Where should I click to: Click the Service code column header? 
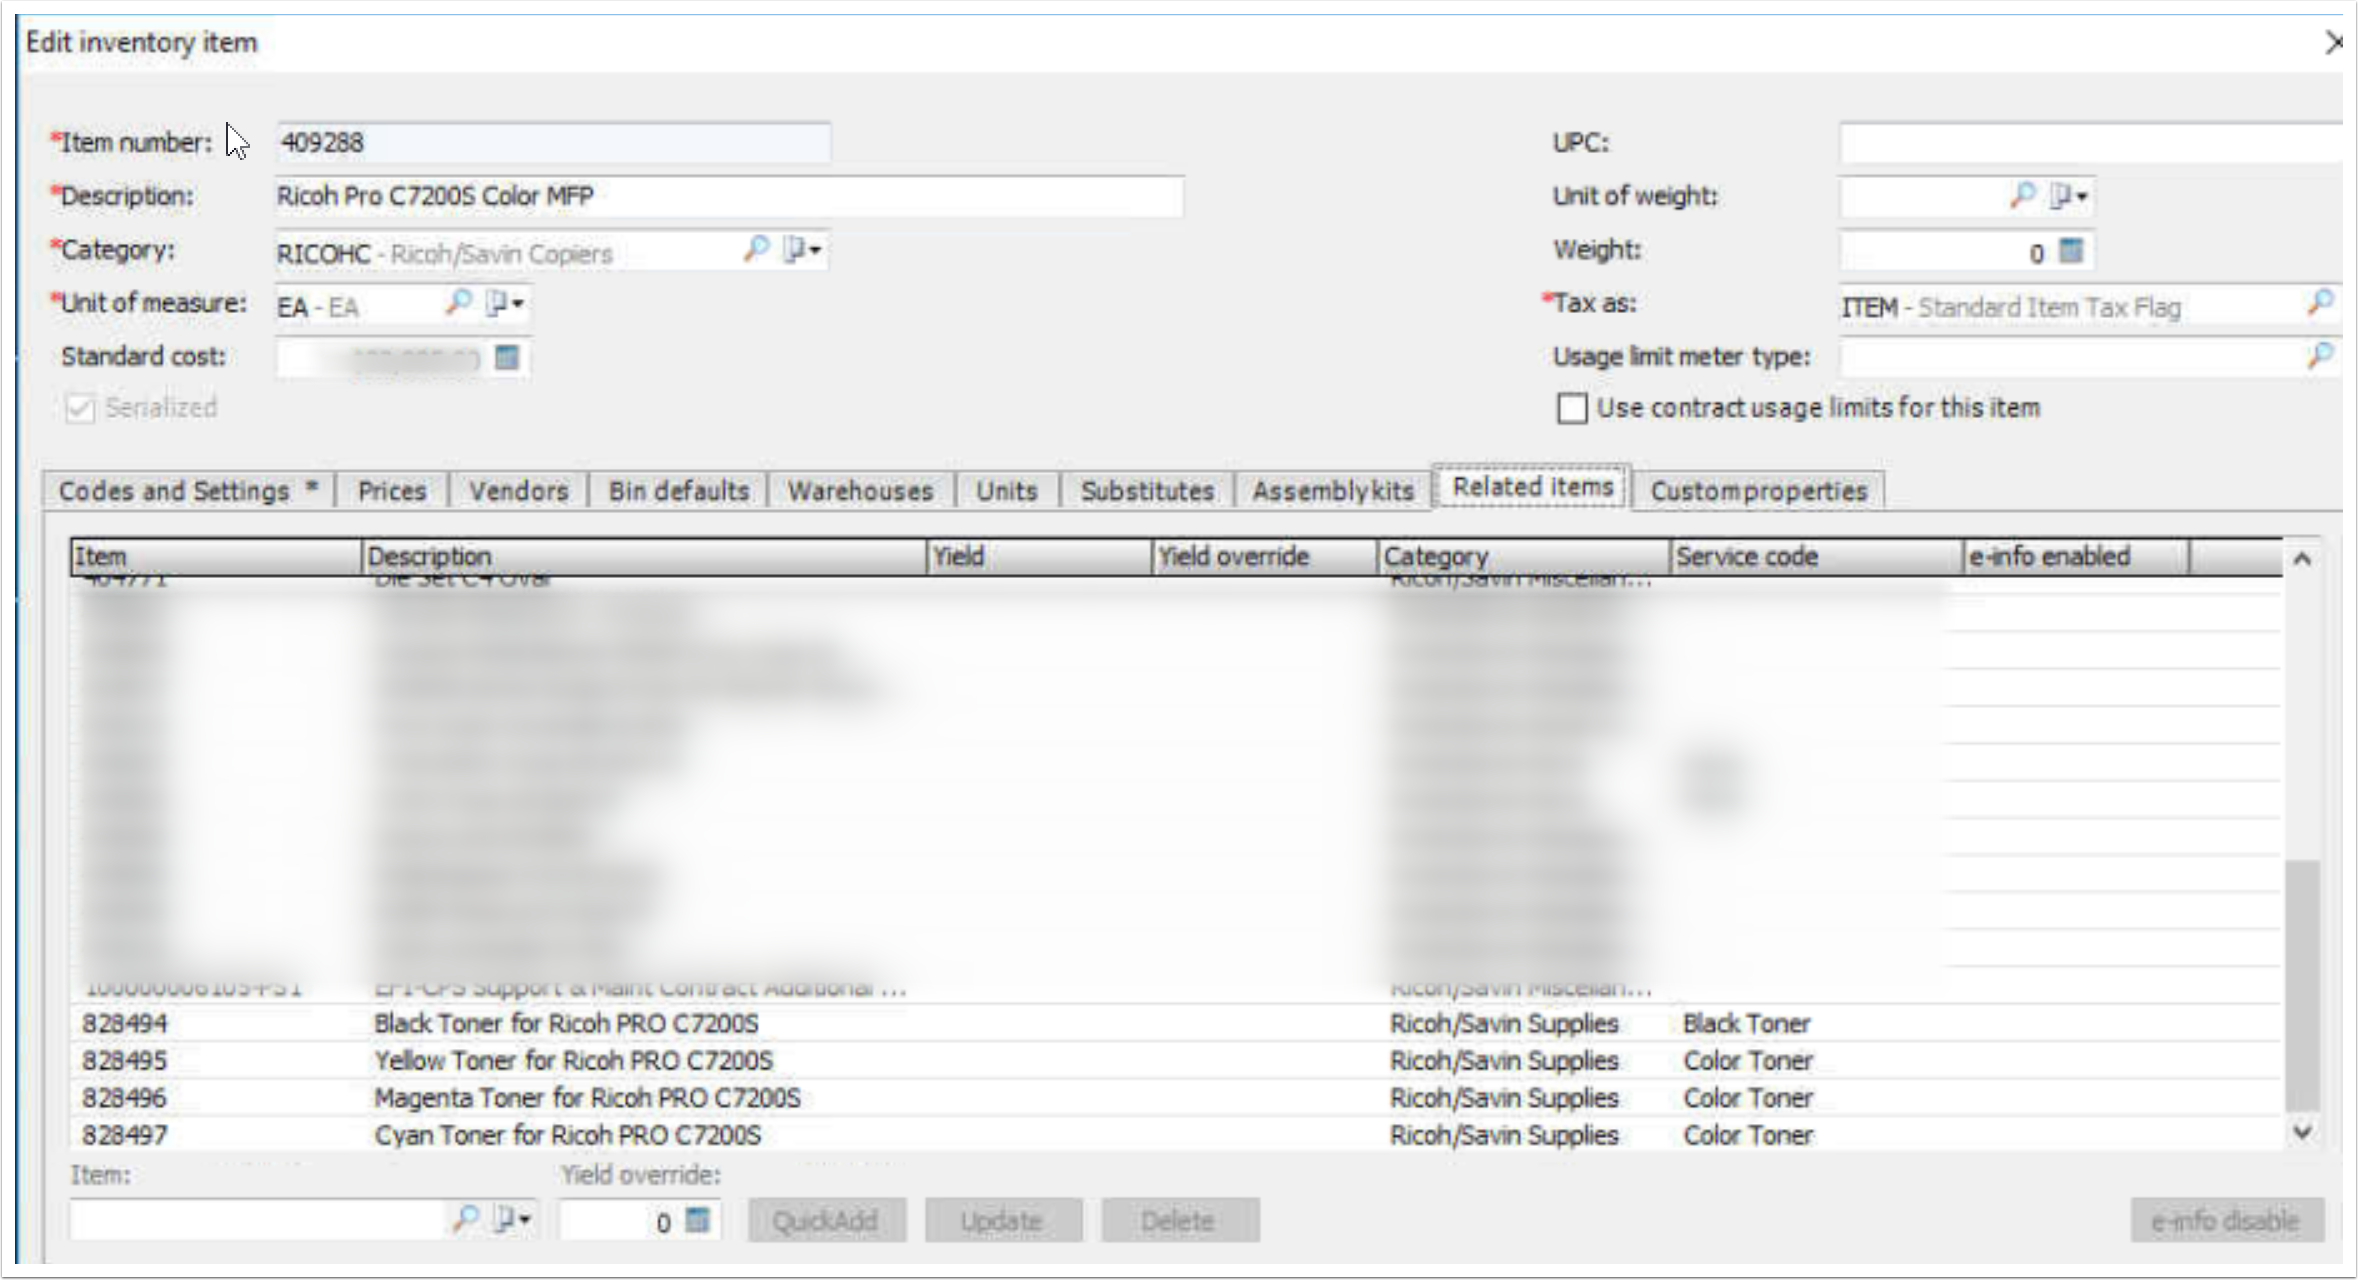coord(1816,556)
